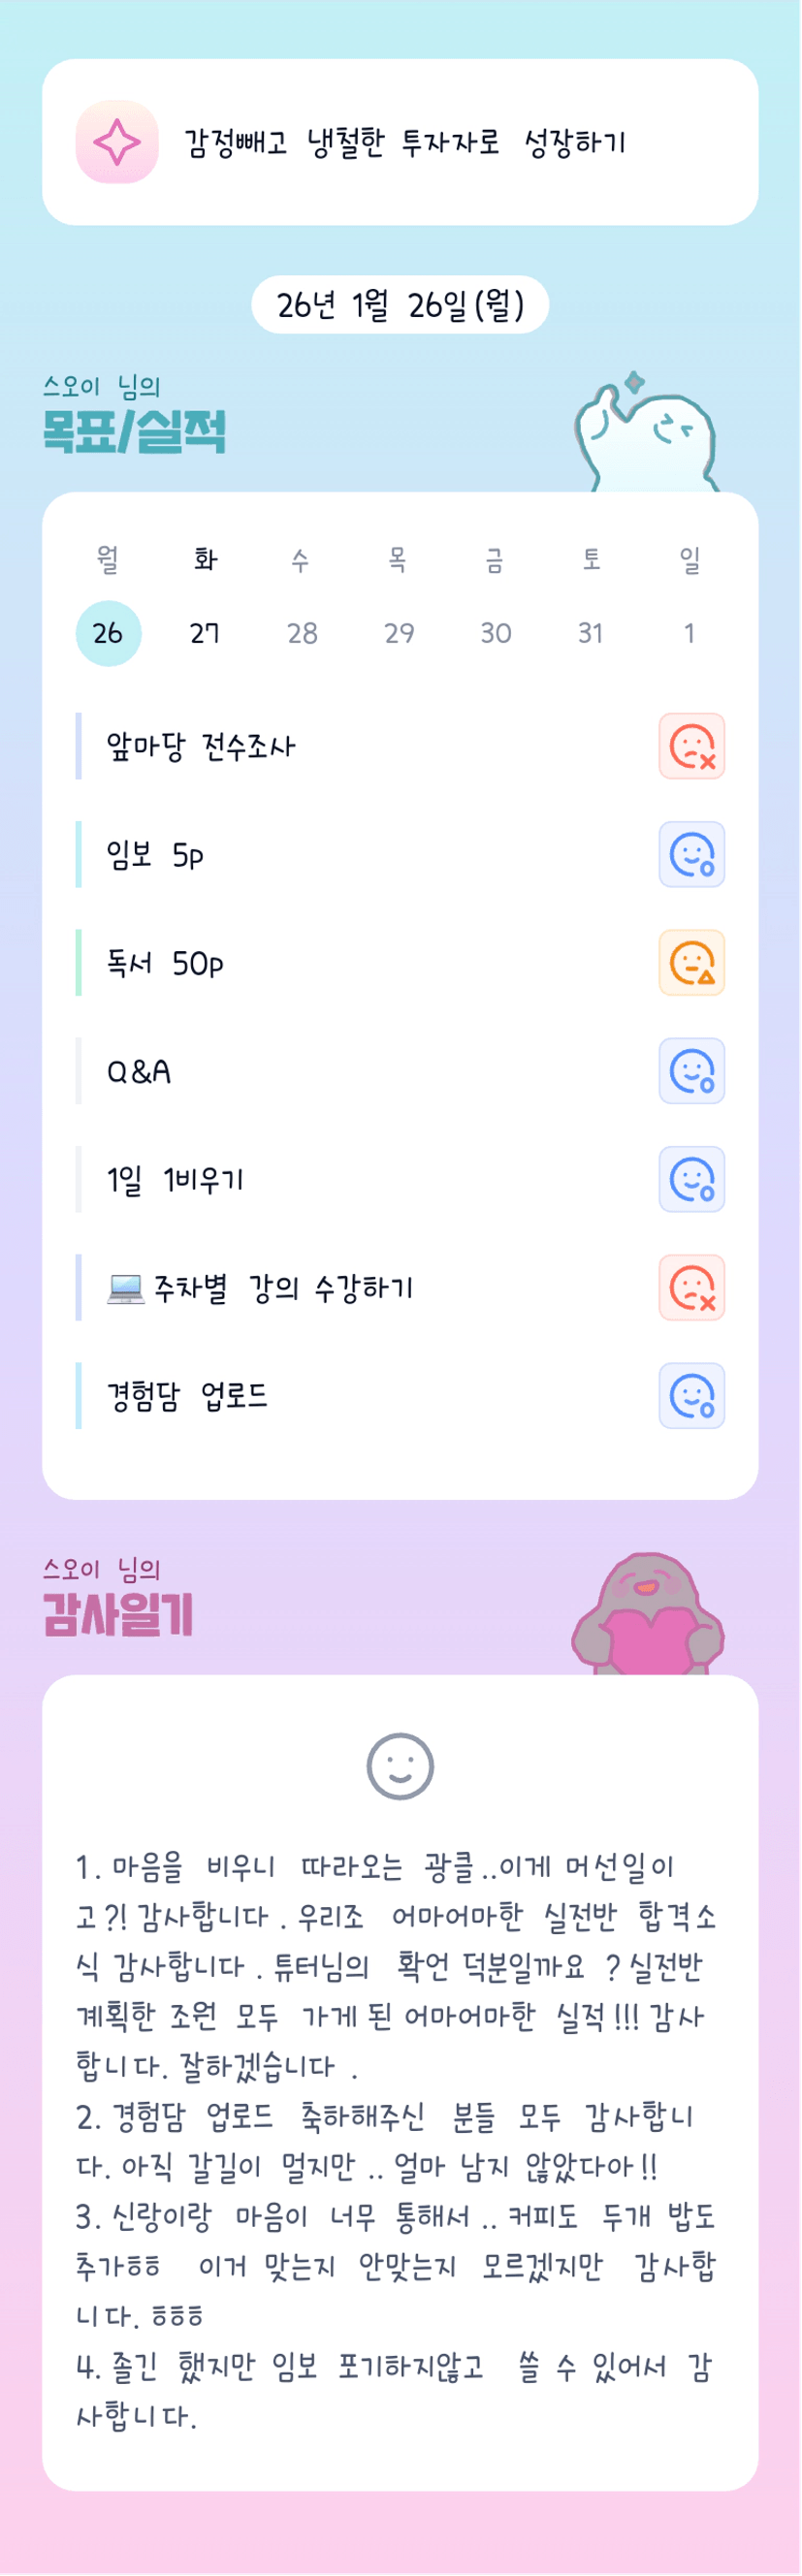Click the pink sparkle goal icon
Screen dimensions: 802x2576
pos(117,142)
